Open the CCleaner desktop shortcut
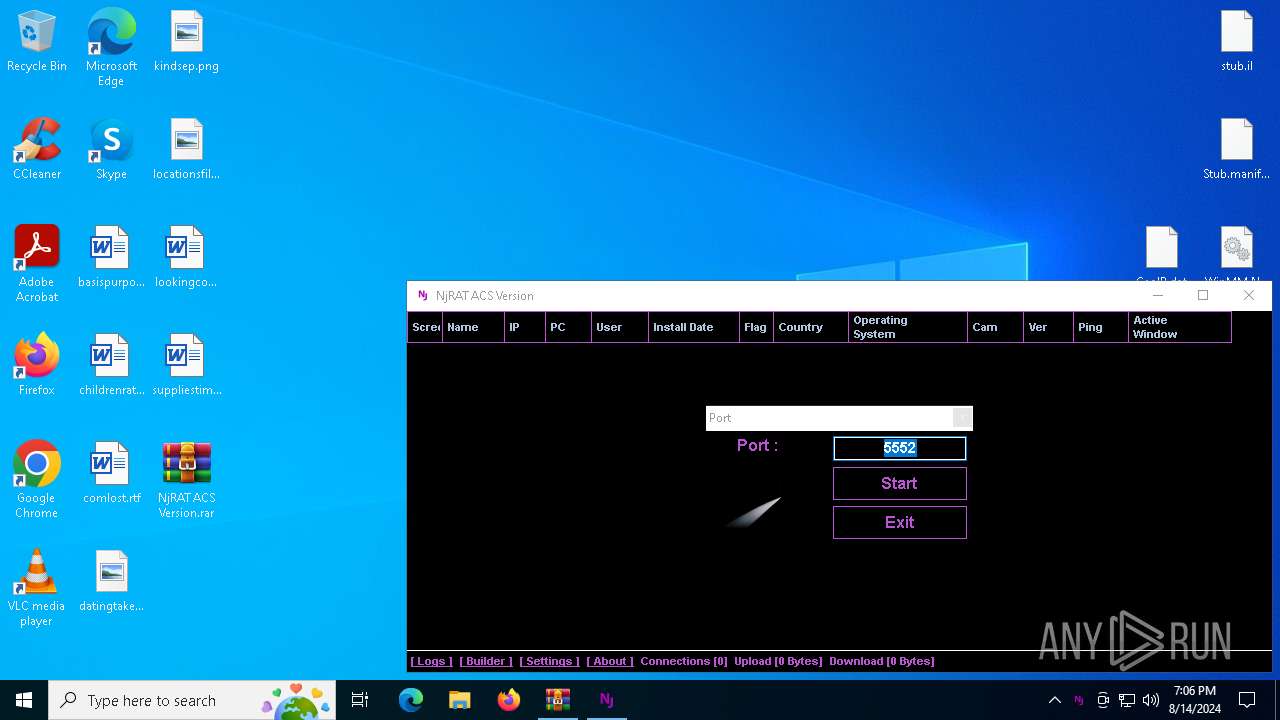 point(37,150)
